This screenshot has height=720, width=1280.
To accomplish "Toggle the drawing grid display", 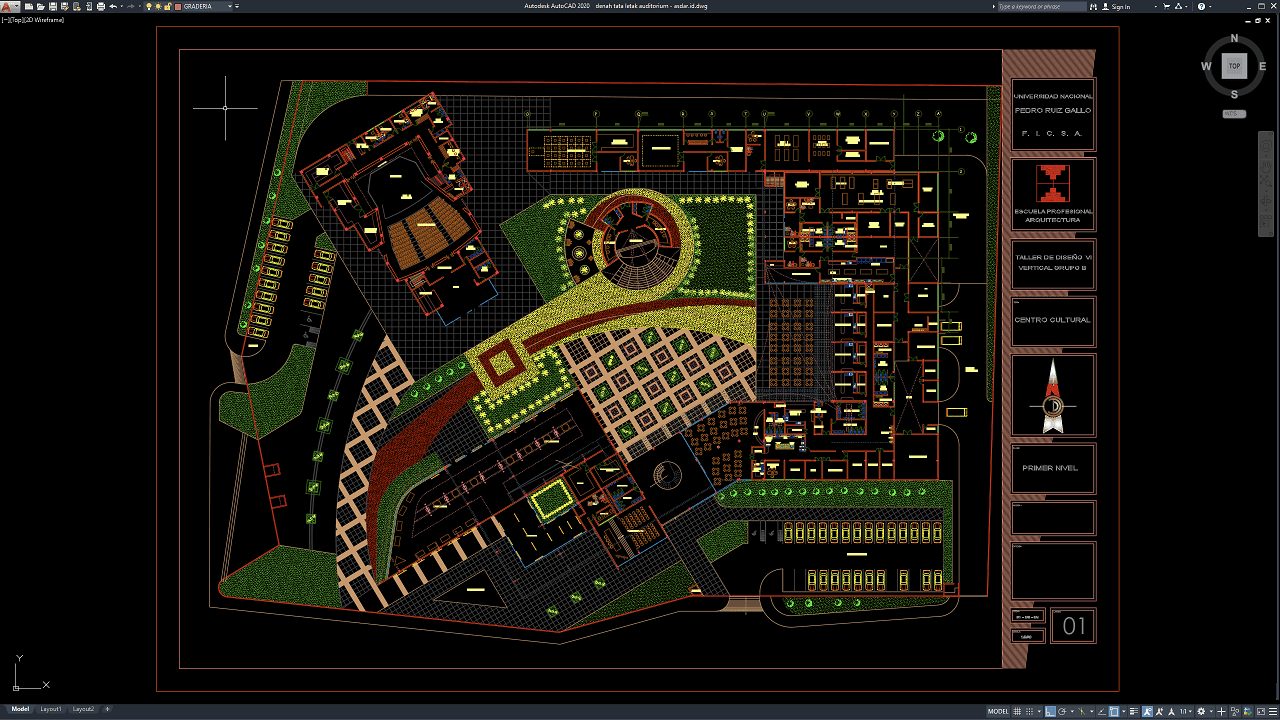I will (1017, 712).
